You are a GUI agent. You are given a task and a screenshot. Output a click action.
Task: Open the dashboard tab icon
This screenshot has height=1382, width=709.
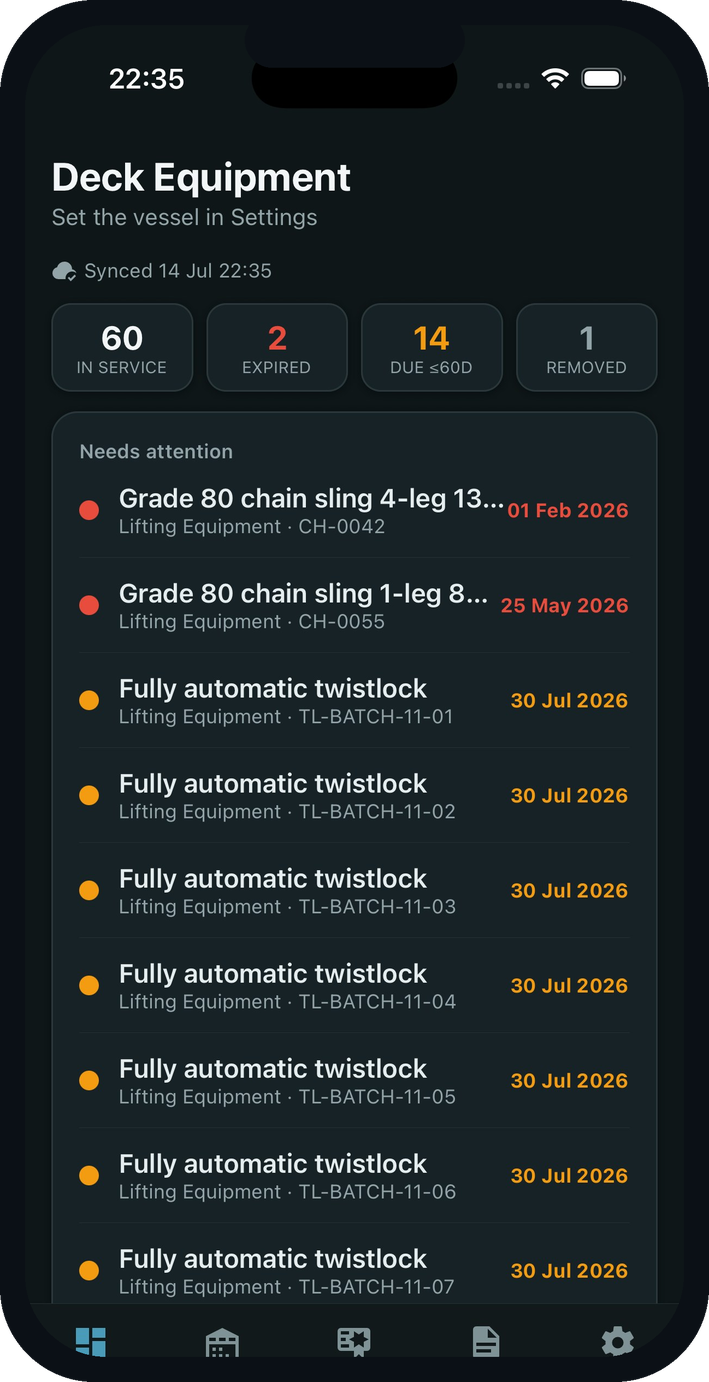click(91, 1342)
